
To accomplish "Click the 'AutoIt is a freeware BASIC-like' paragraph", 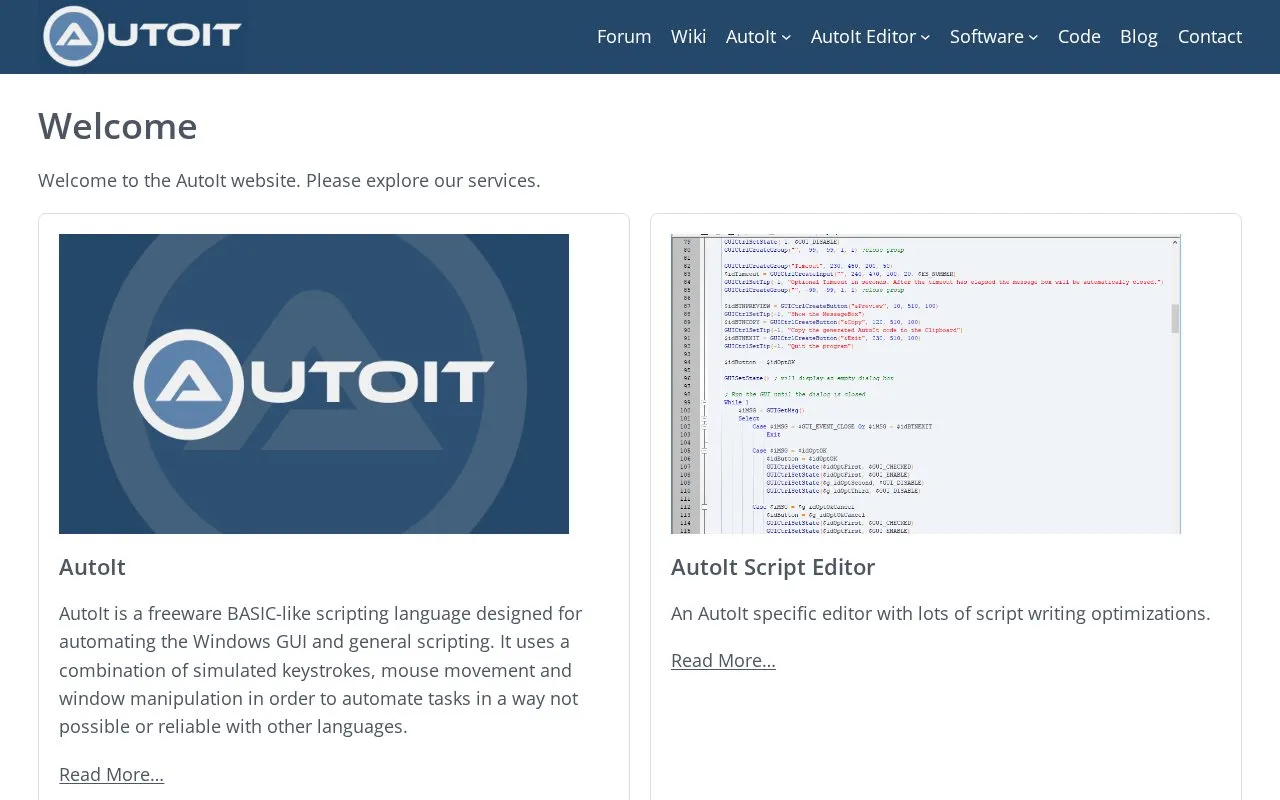I will pos(321,669).
